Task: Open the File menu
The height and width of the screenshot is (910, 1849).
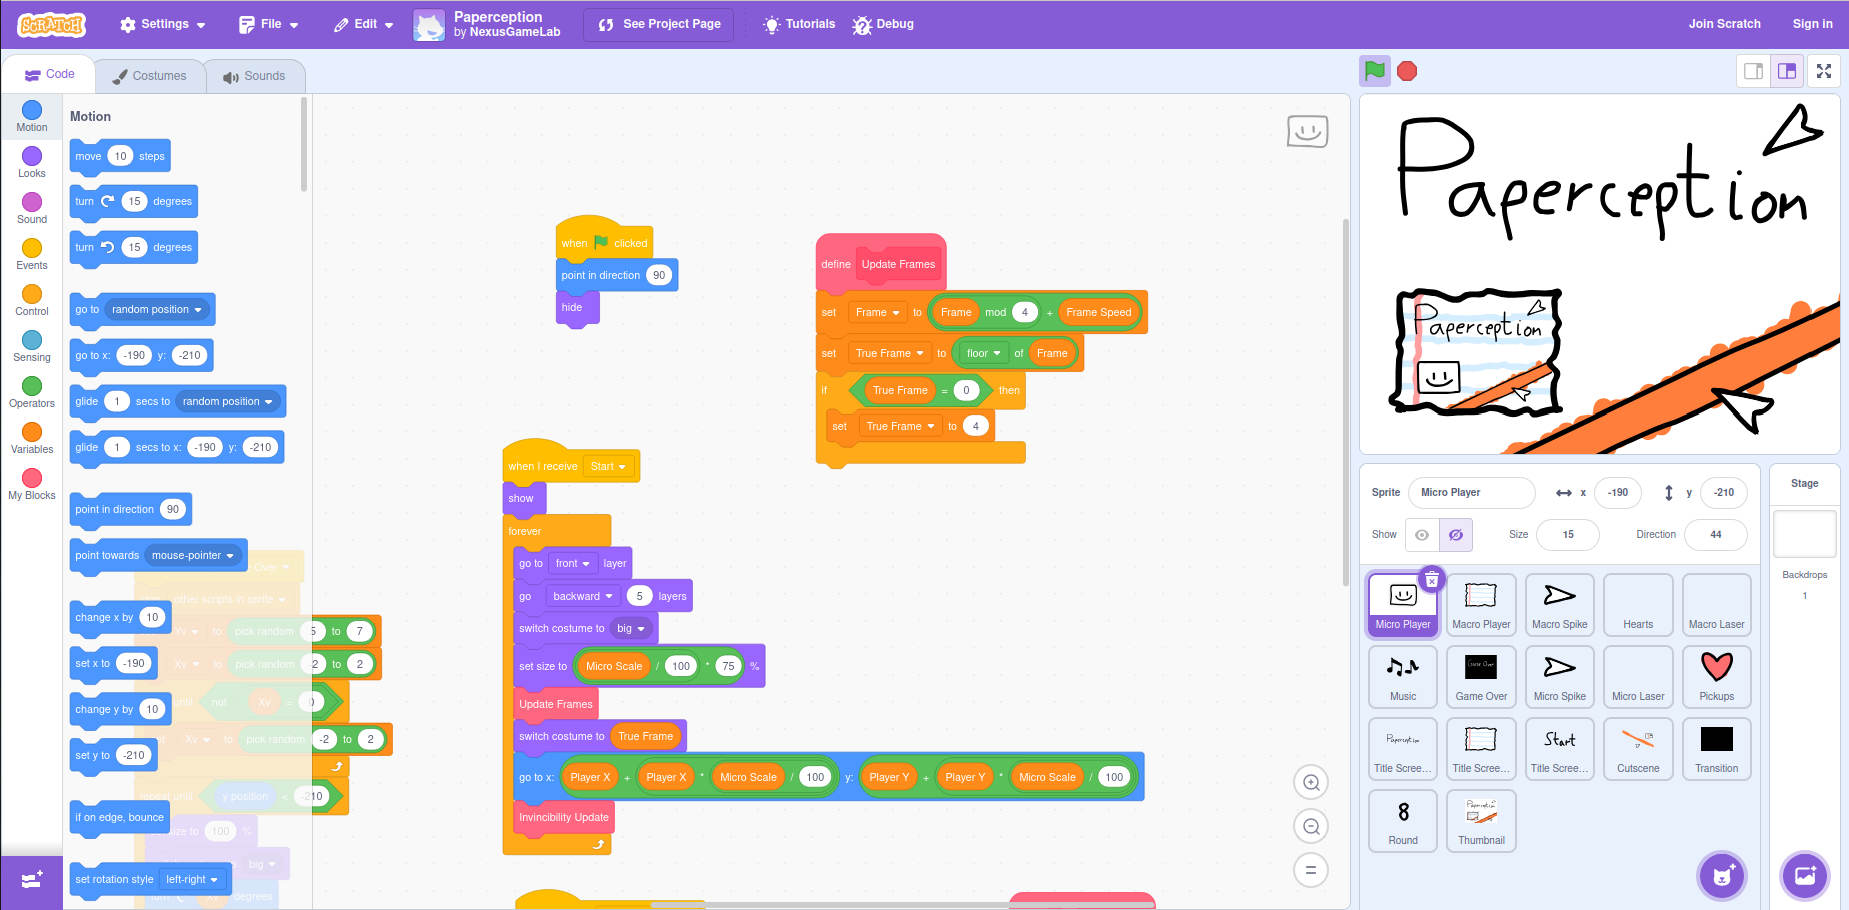Action: pyautogui.click(x=269, y=24)
